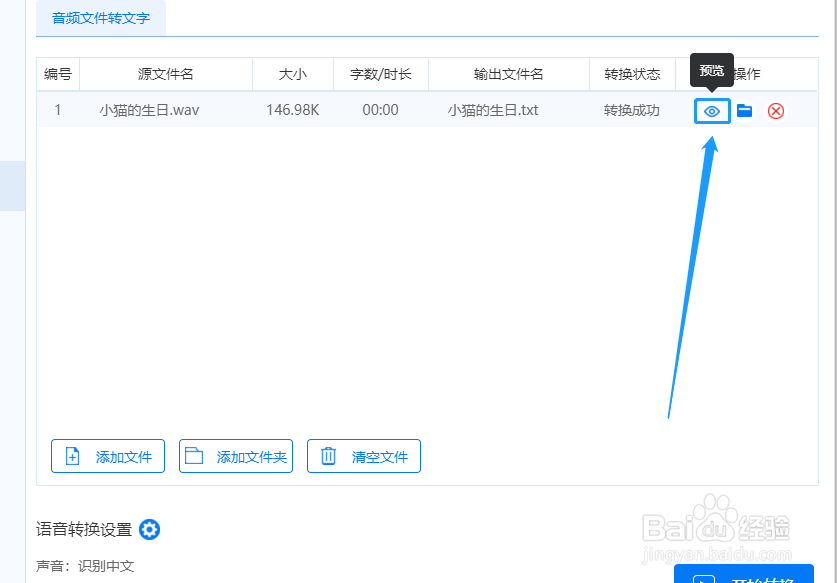Screen dimensions: 837x583
Task: Click the 添加文件夹 button
Action: [235, 456]
